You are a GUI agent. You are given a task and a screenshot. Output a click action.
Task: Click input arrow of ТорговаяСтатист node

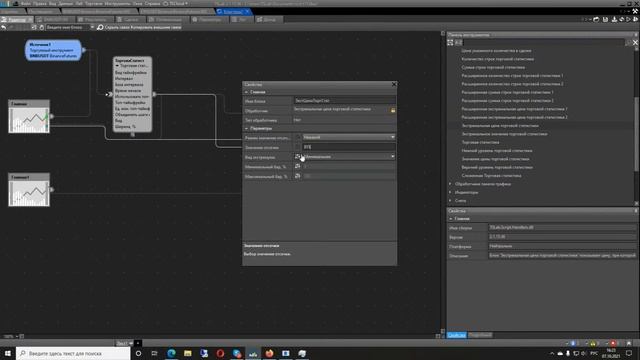[x=109, y=94]
